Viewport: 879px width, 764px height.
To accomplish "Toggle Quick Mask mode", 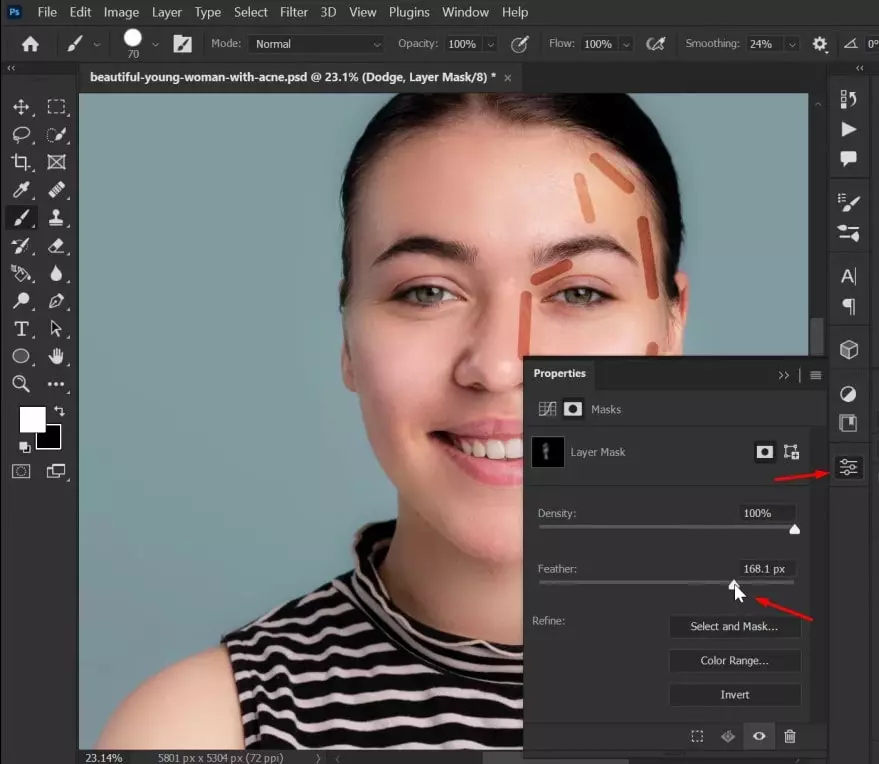I will point(21,471).
